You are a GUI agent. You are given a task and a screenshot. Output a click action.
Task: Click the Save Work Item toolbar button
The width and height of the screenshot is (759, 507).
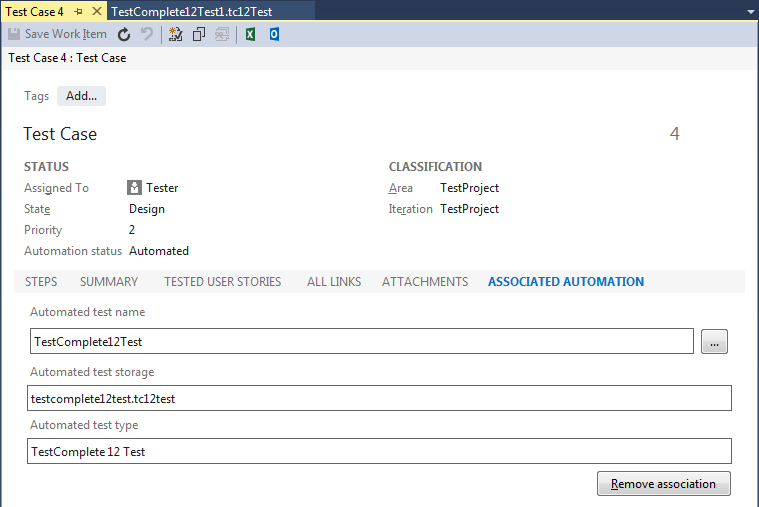(58, 34)
